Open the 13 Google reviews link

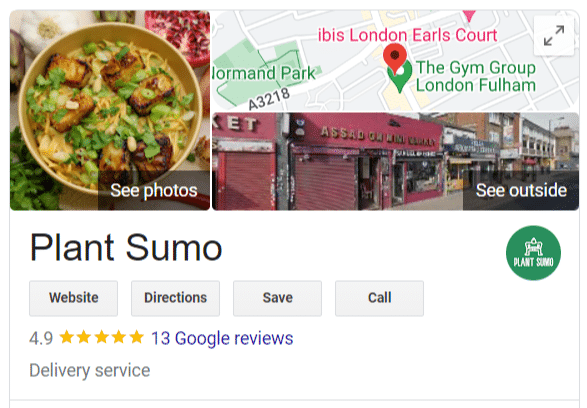click(x=222, y=338)
